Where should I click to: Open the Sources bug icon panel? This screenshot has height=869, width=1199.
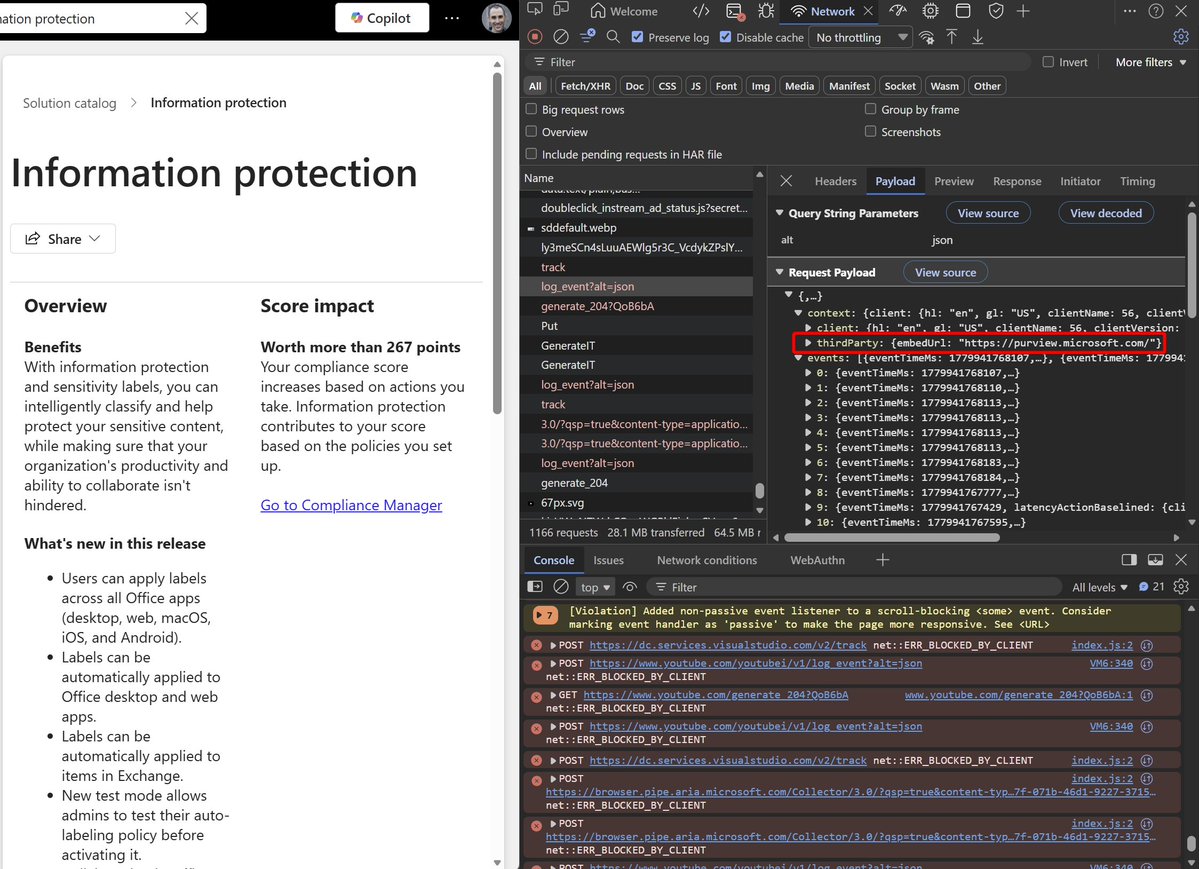click(x=765, y=11)
